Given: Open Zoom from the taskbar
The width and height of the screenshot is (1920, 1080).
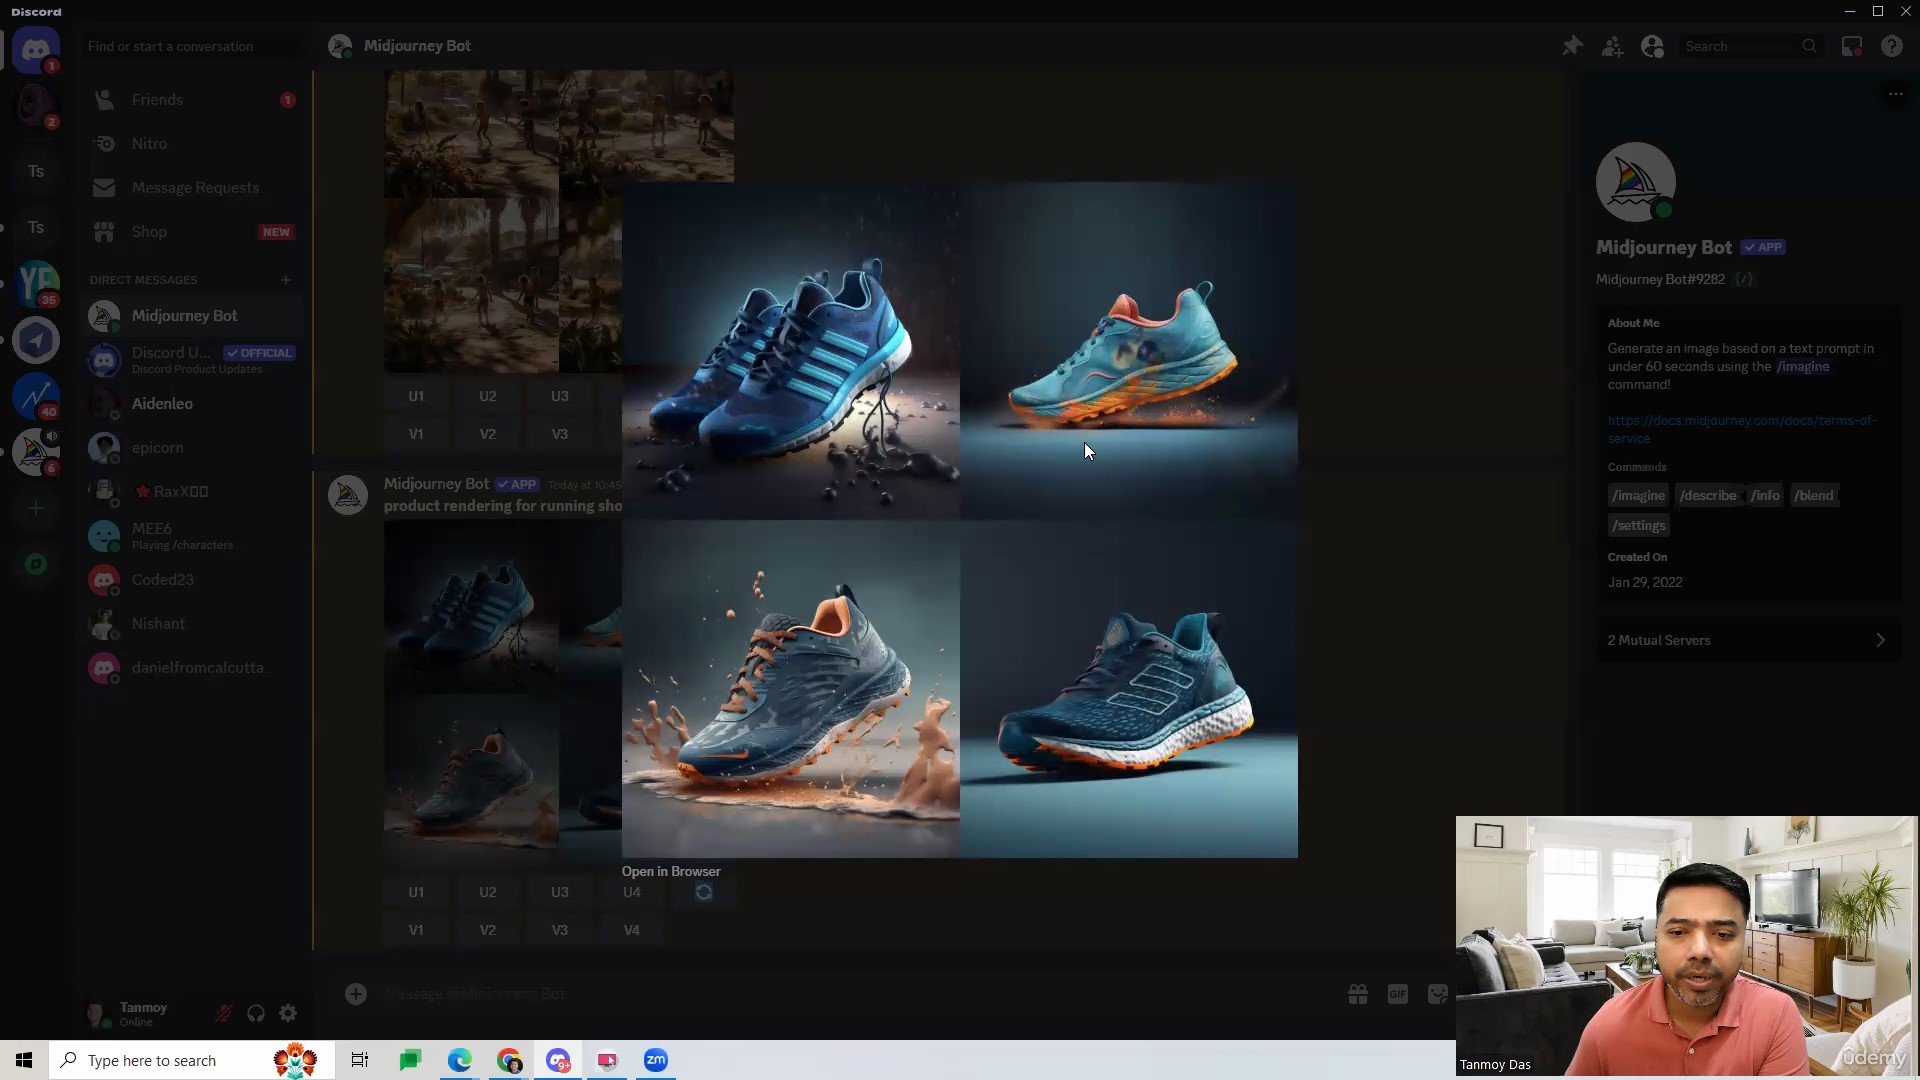Looking at the screenshot, I should pos(656,1060).
